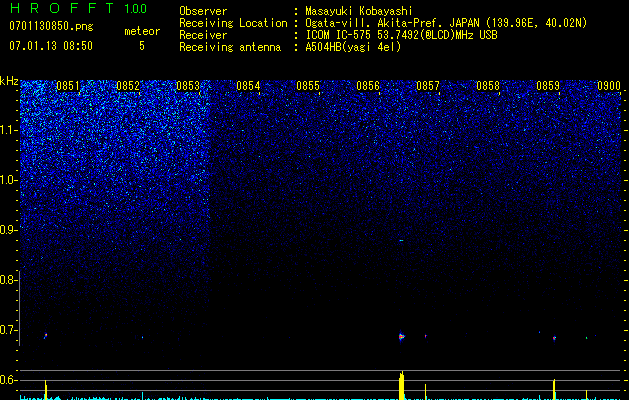Viewport: 629px width, 400px height.
Task: Click the A504HB(yagi 4el) antenna text
Action: [x=353, y=47]
